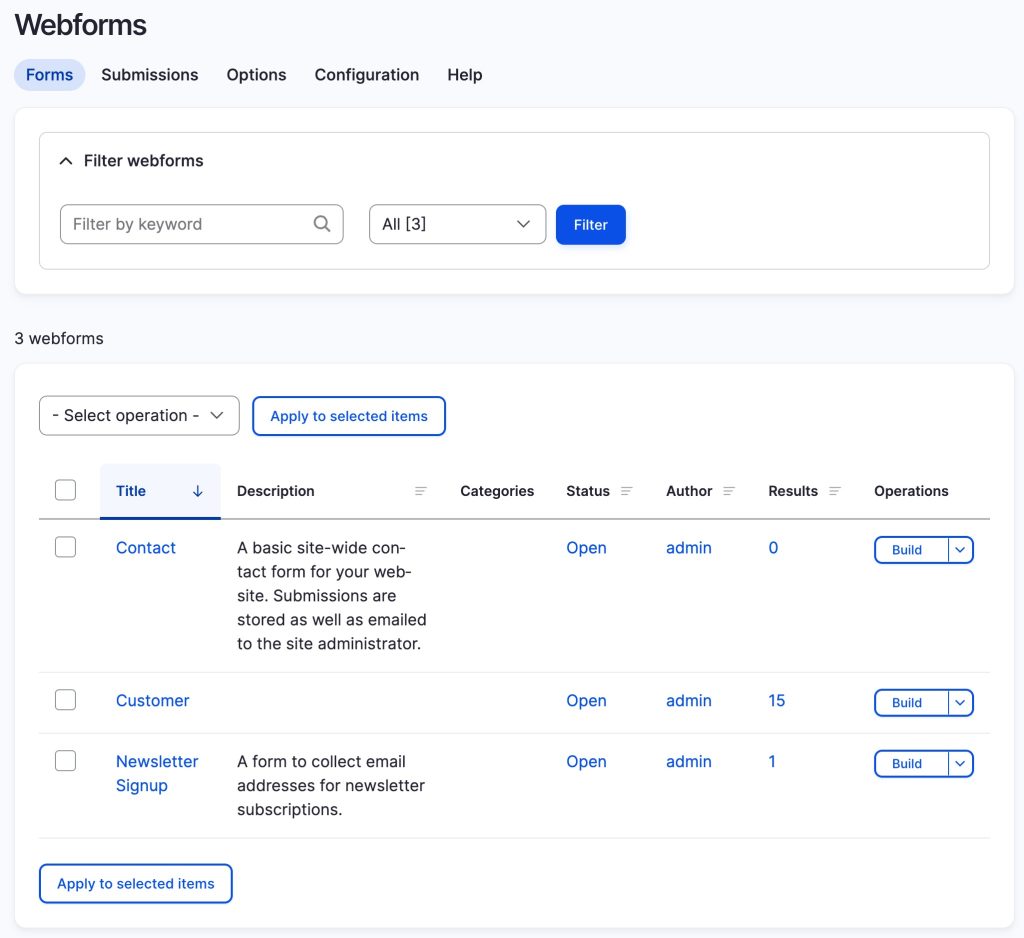Click Build button for Newsletter Signup form
The image size is (1024, 938).
[911, 764]
